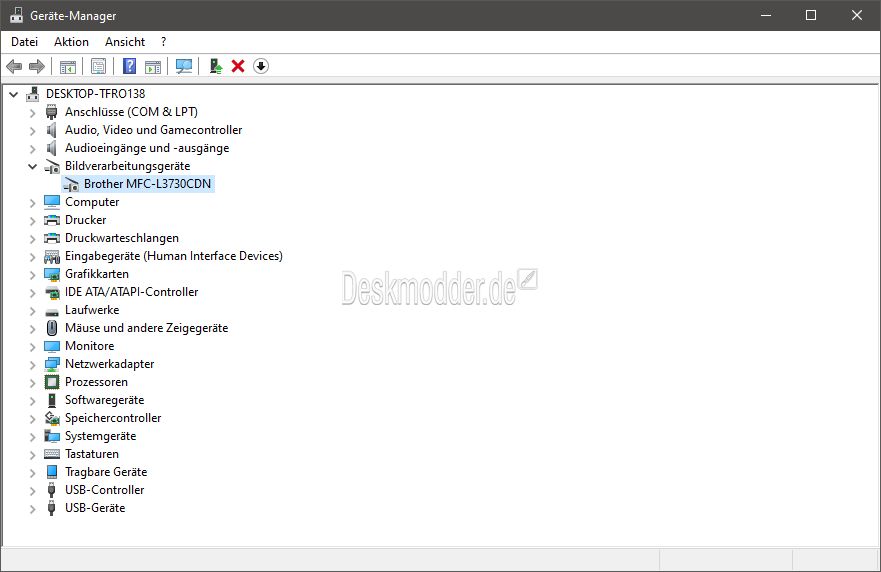The image size is (881, 572).
Task: Click the Prozessoren chip icon
Action: pos(52,382)
